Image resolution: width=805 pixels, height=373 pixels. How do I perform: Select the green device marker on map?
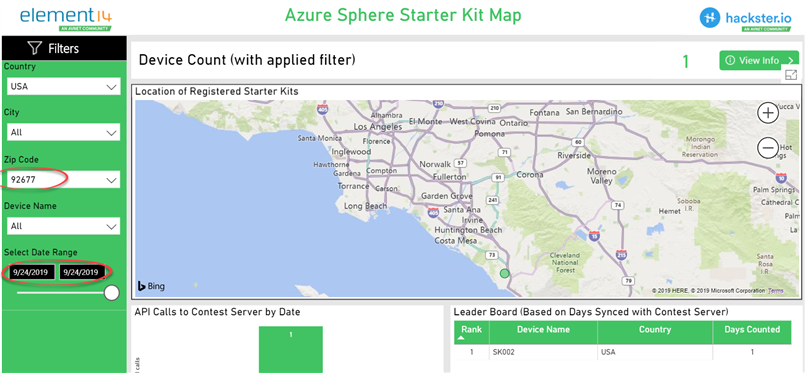point(505,273)
